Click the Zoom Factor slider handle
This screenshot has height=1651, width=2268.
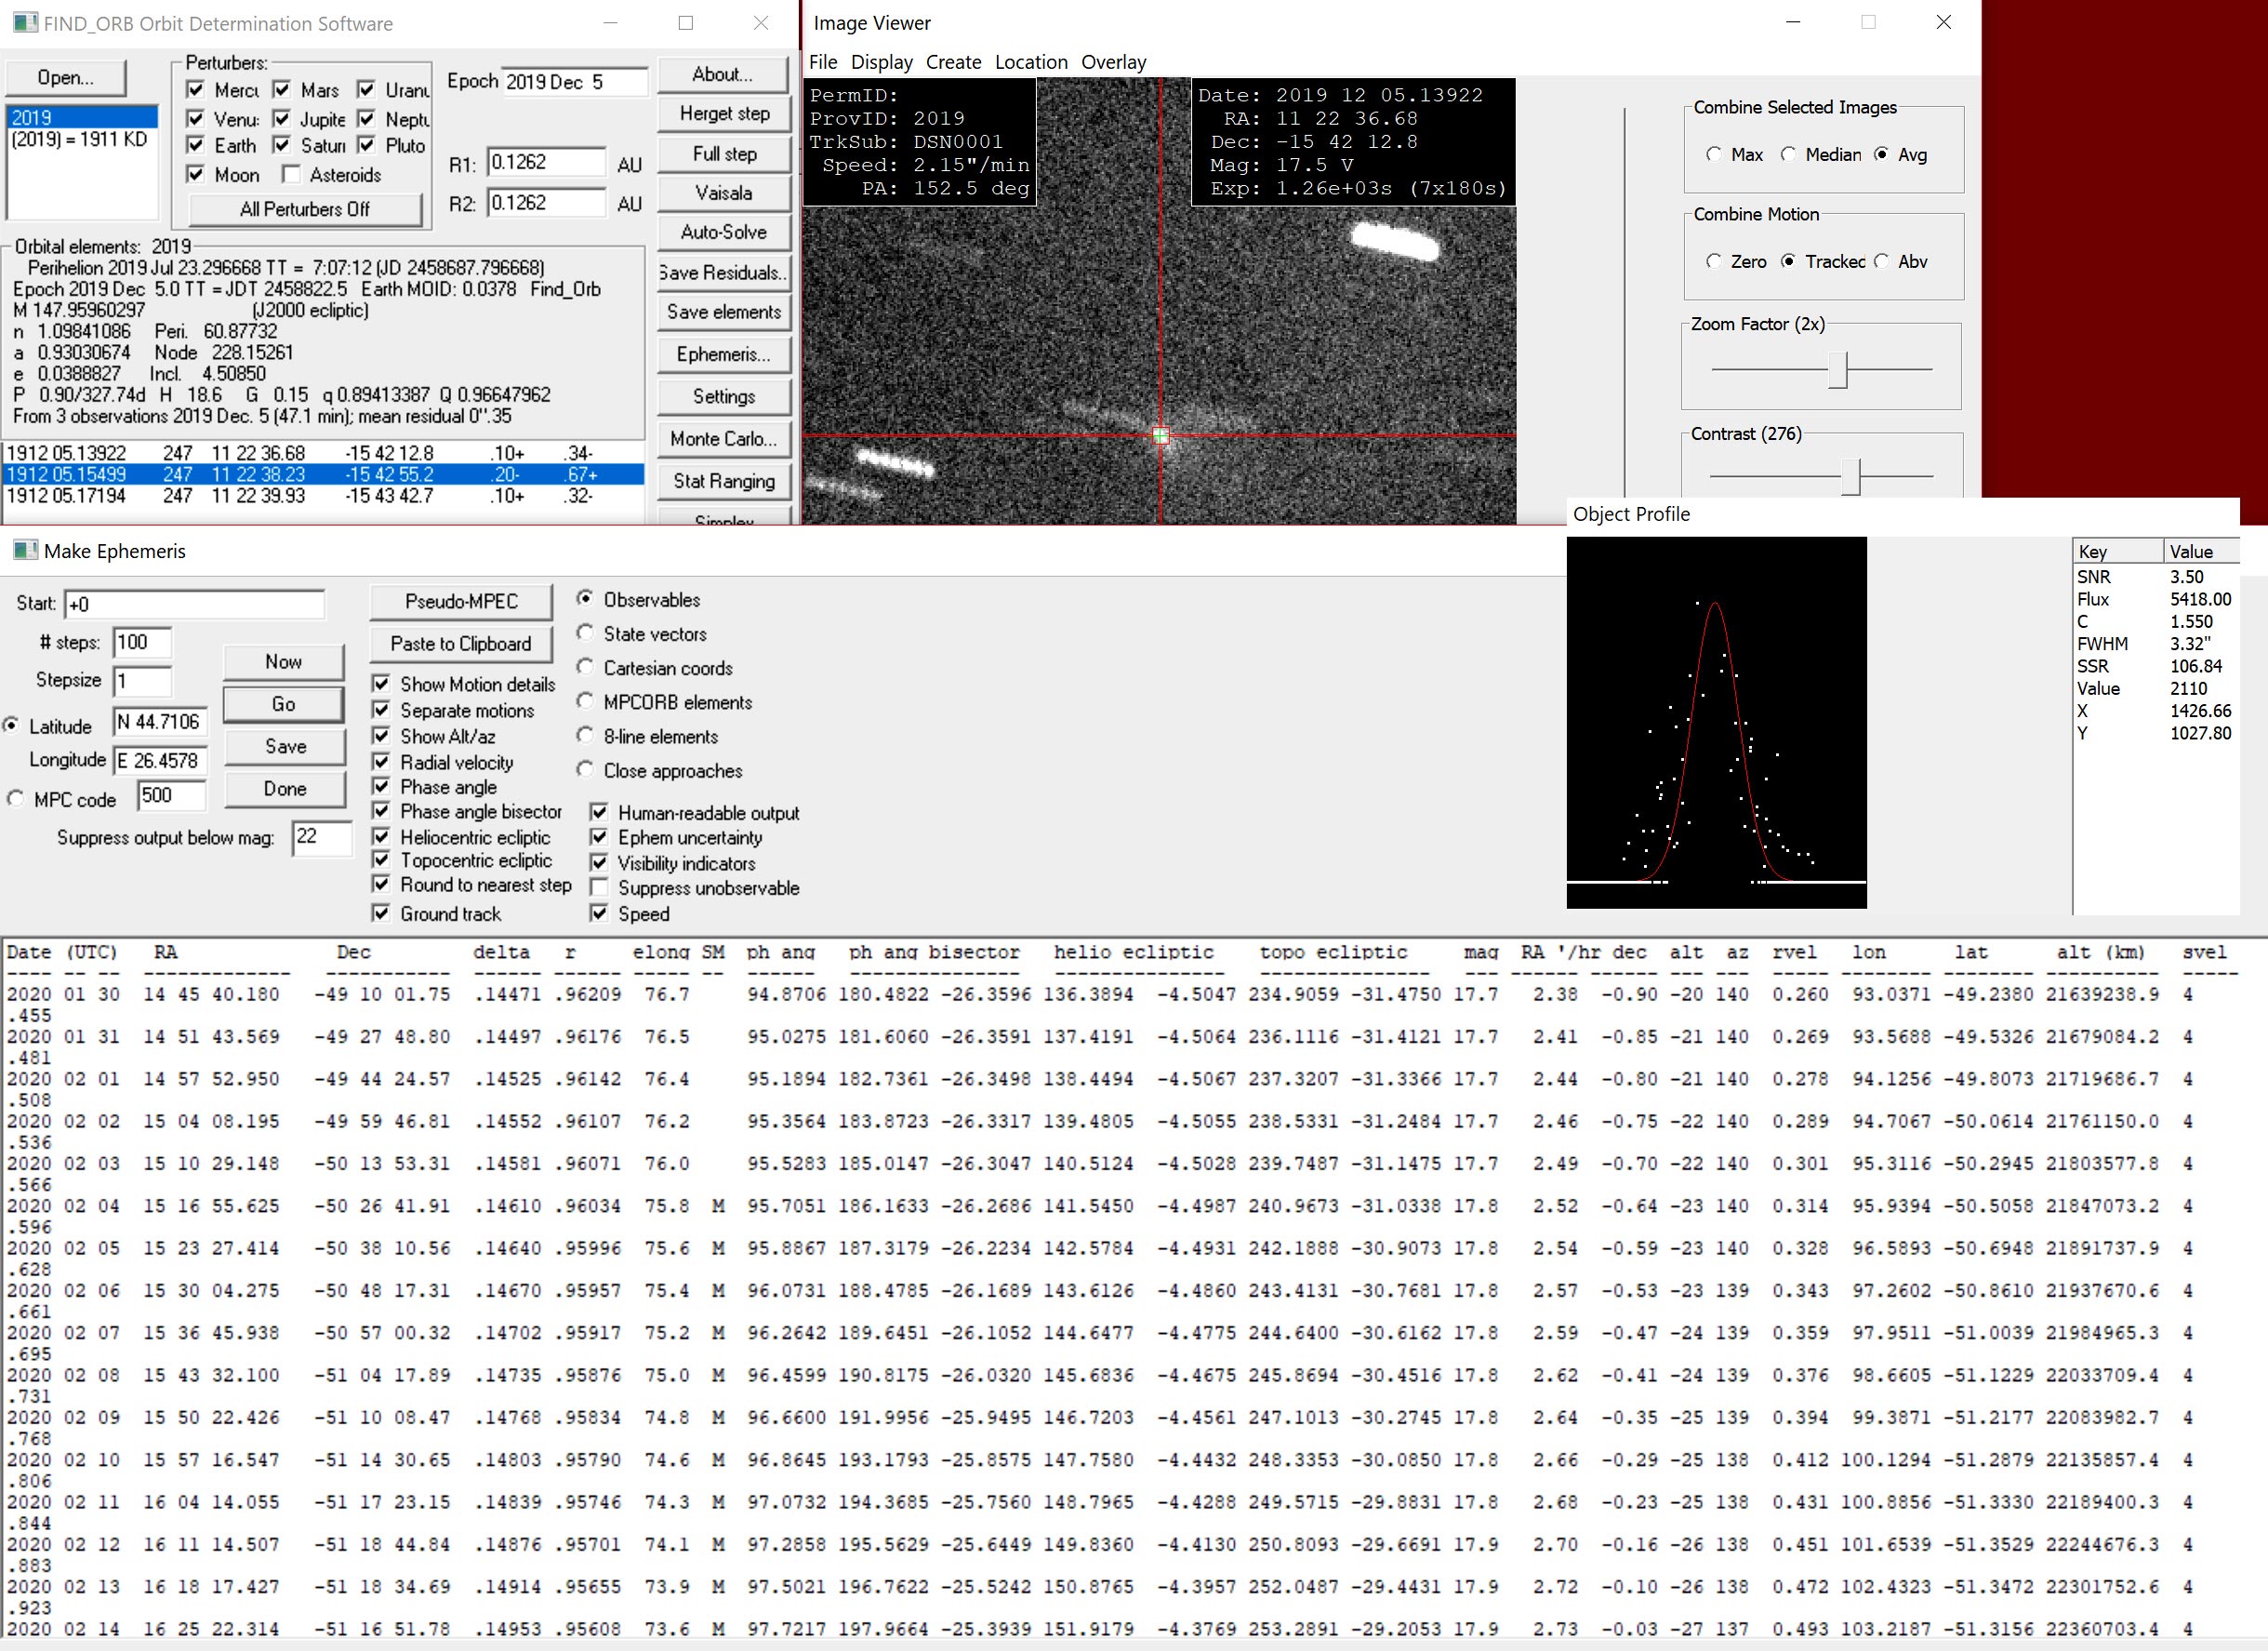(x=1837, y=369)
